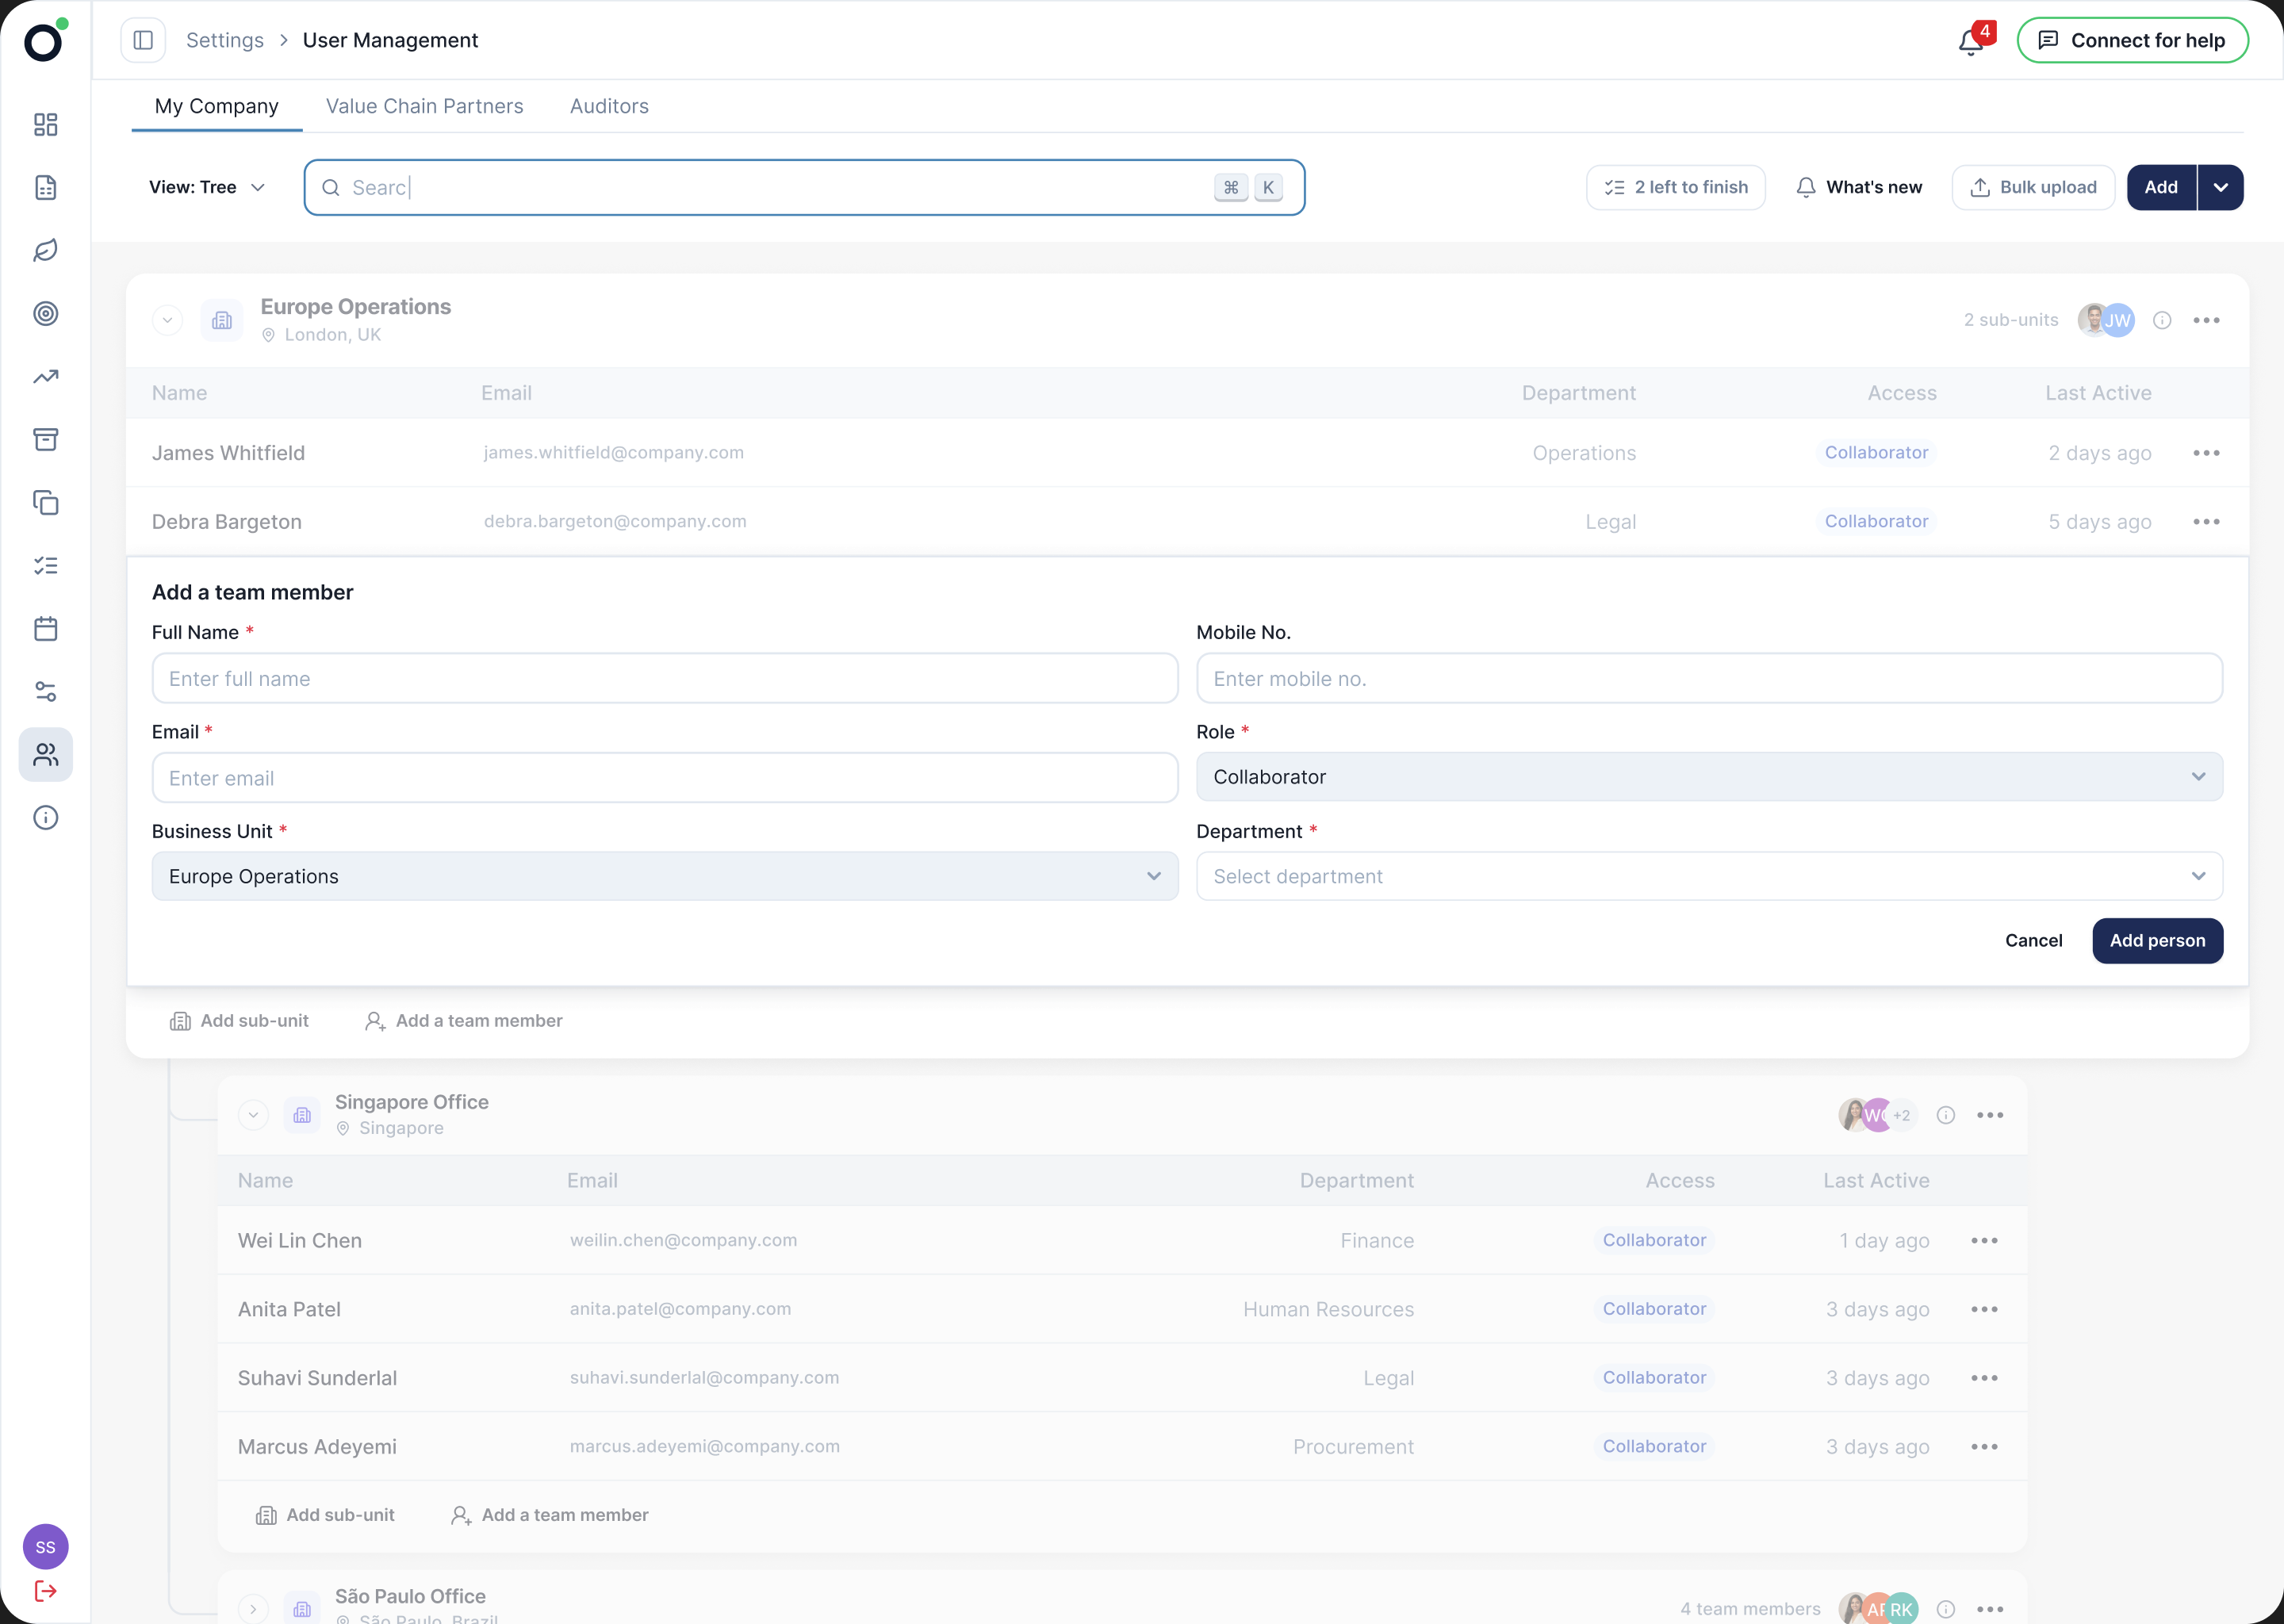Switch to the My Company tab

click(216, 106)
